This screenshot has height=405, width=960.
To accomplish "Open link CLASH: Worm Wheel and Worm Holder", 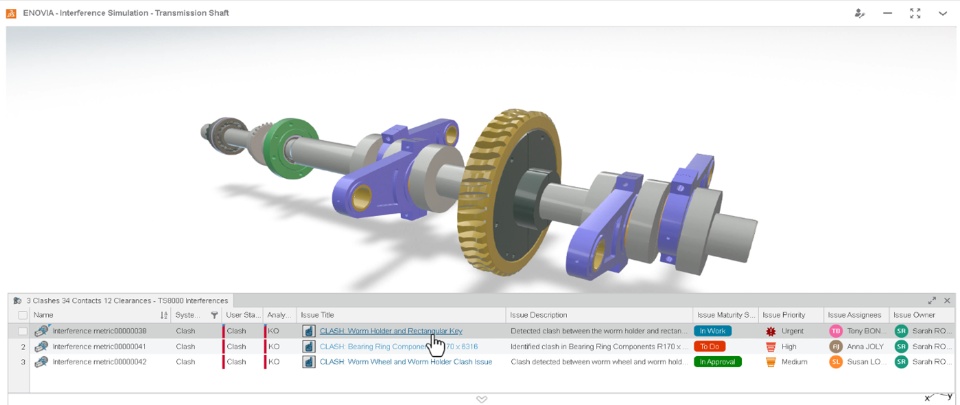I will (406, 362).
